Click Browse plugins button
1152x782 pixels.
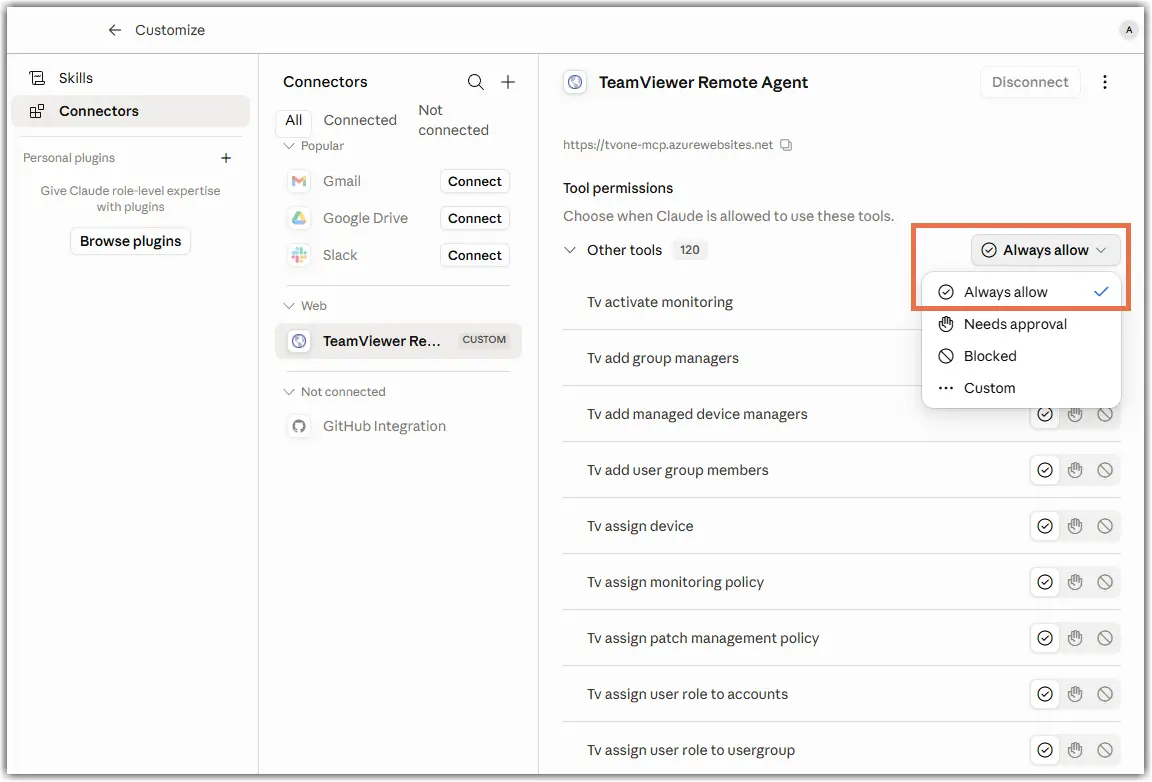(x=130, y=241)
